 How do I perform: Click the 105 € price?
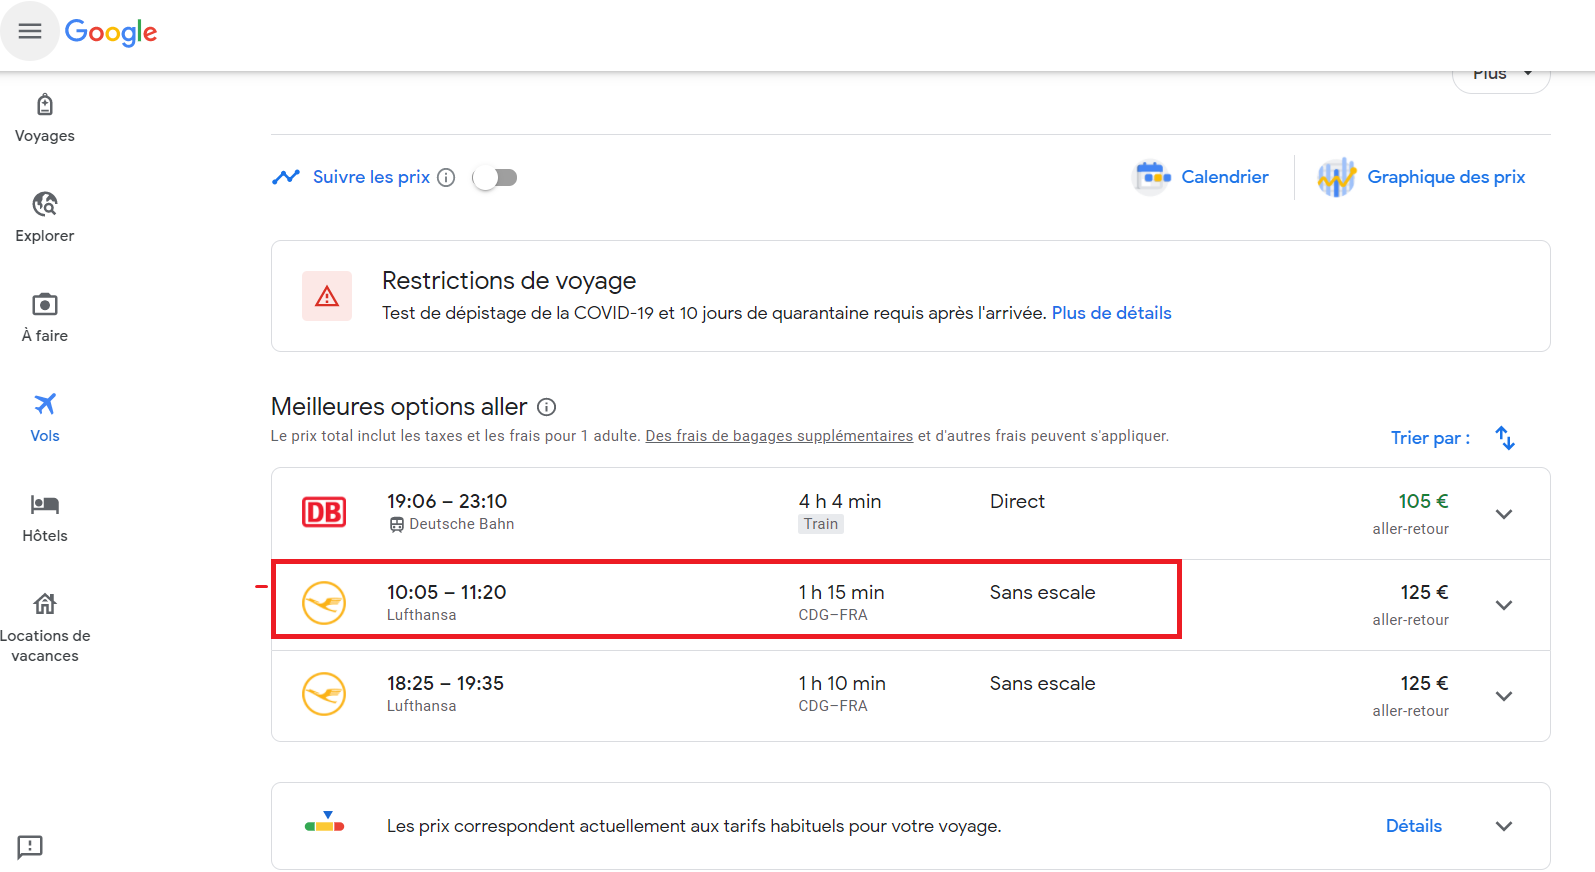point(1423,501)
